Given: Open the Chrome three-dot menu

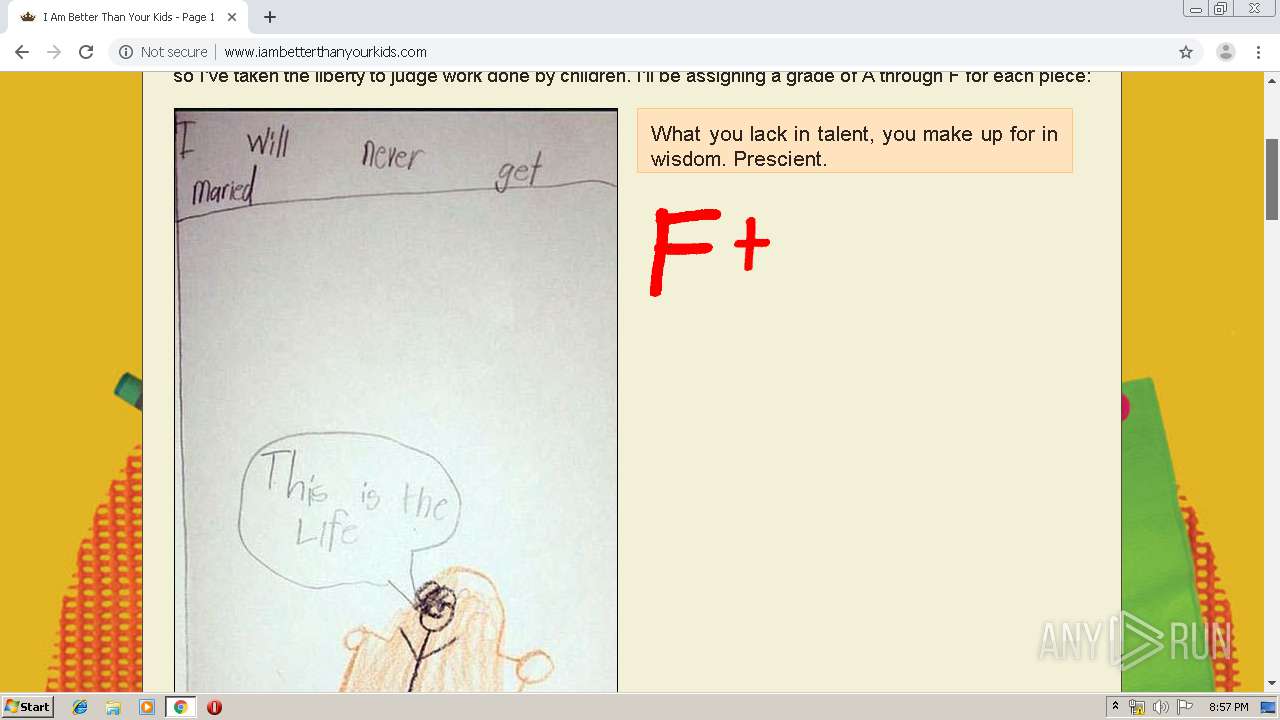Looking at the screenshot, I should click(1258, 52).
